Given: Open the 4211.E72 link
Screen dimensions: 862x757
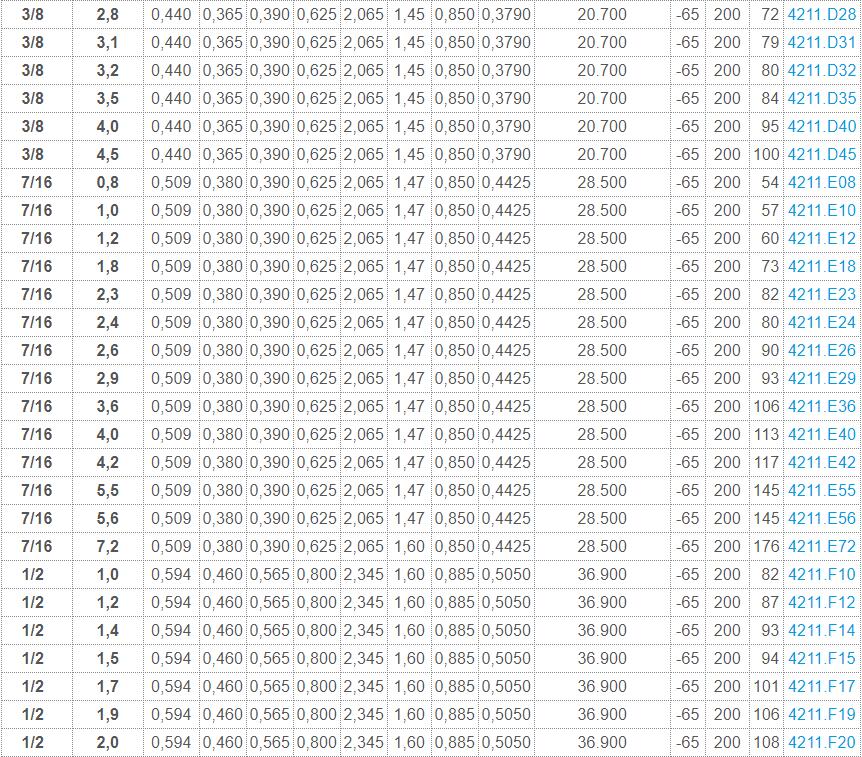Looking at the screenshot, I should (x=821, y=547).
